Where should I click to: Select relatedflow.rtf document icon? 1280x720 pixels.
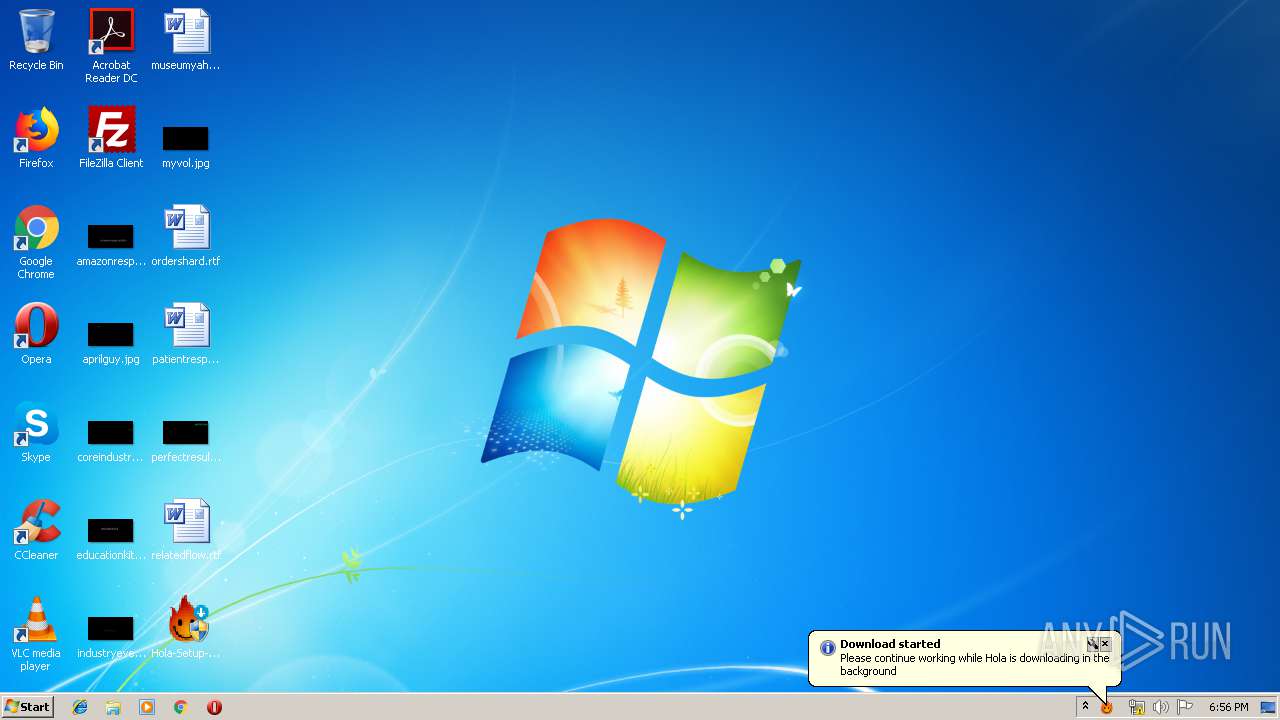(186, 530)
